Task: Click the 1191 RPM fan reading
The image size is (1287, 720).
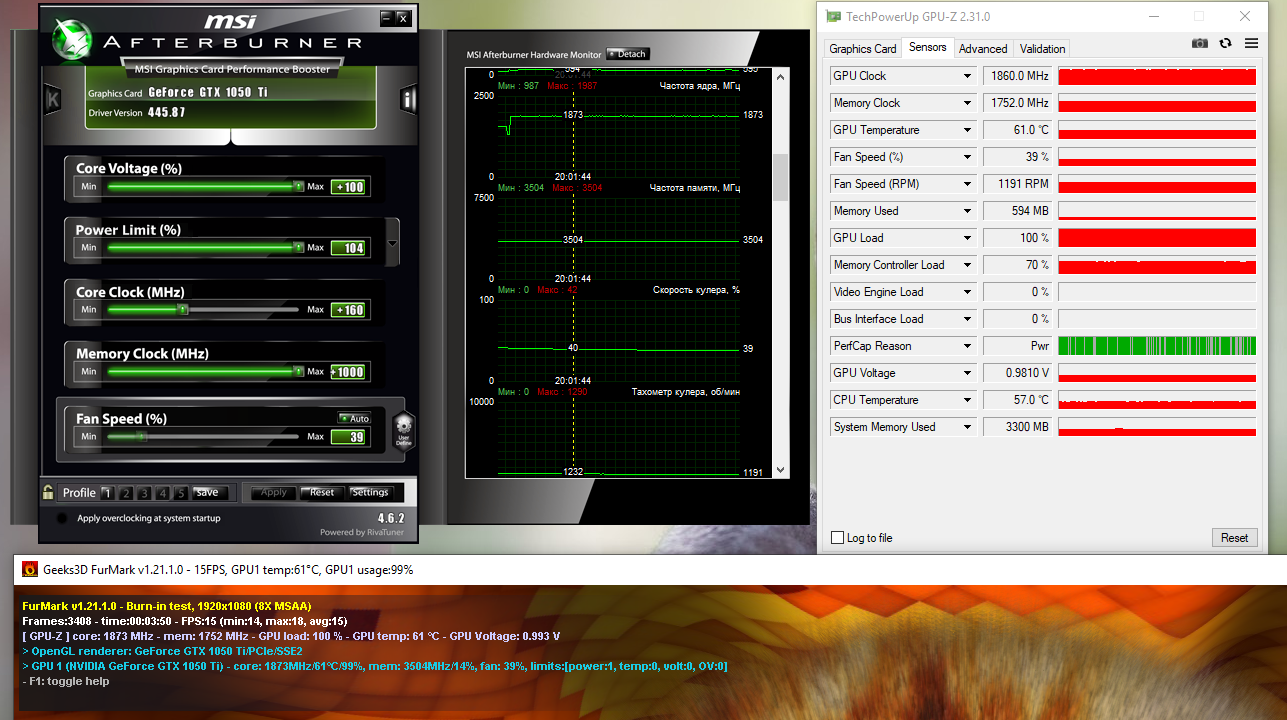Action: point(1018,184)
